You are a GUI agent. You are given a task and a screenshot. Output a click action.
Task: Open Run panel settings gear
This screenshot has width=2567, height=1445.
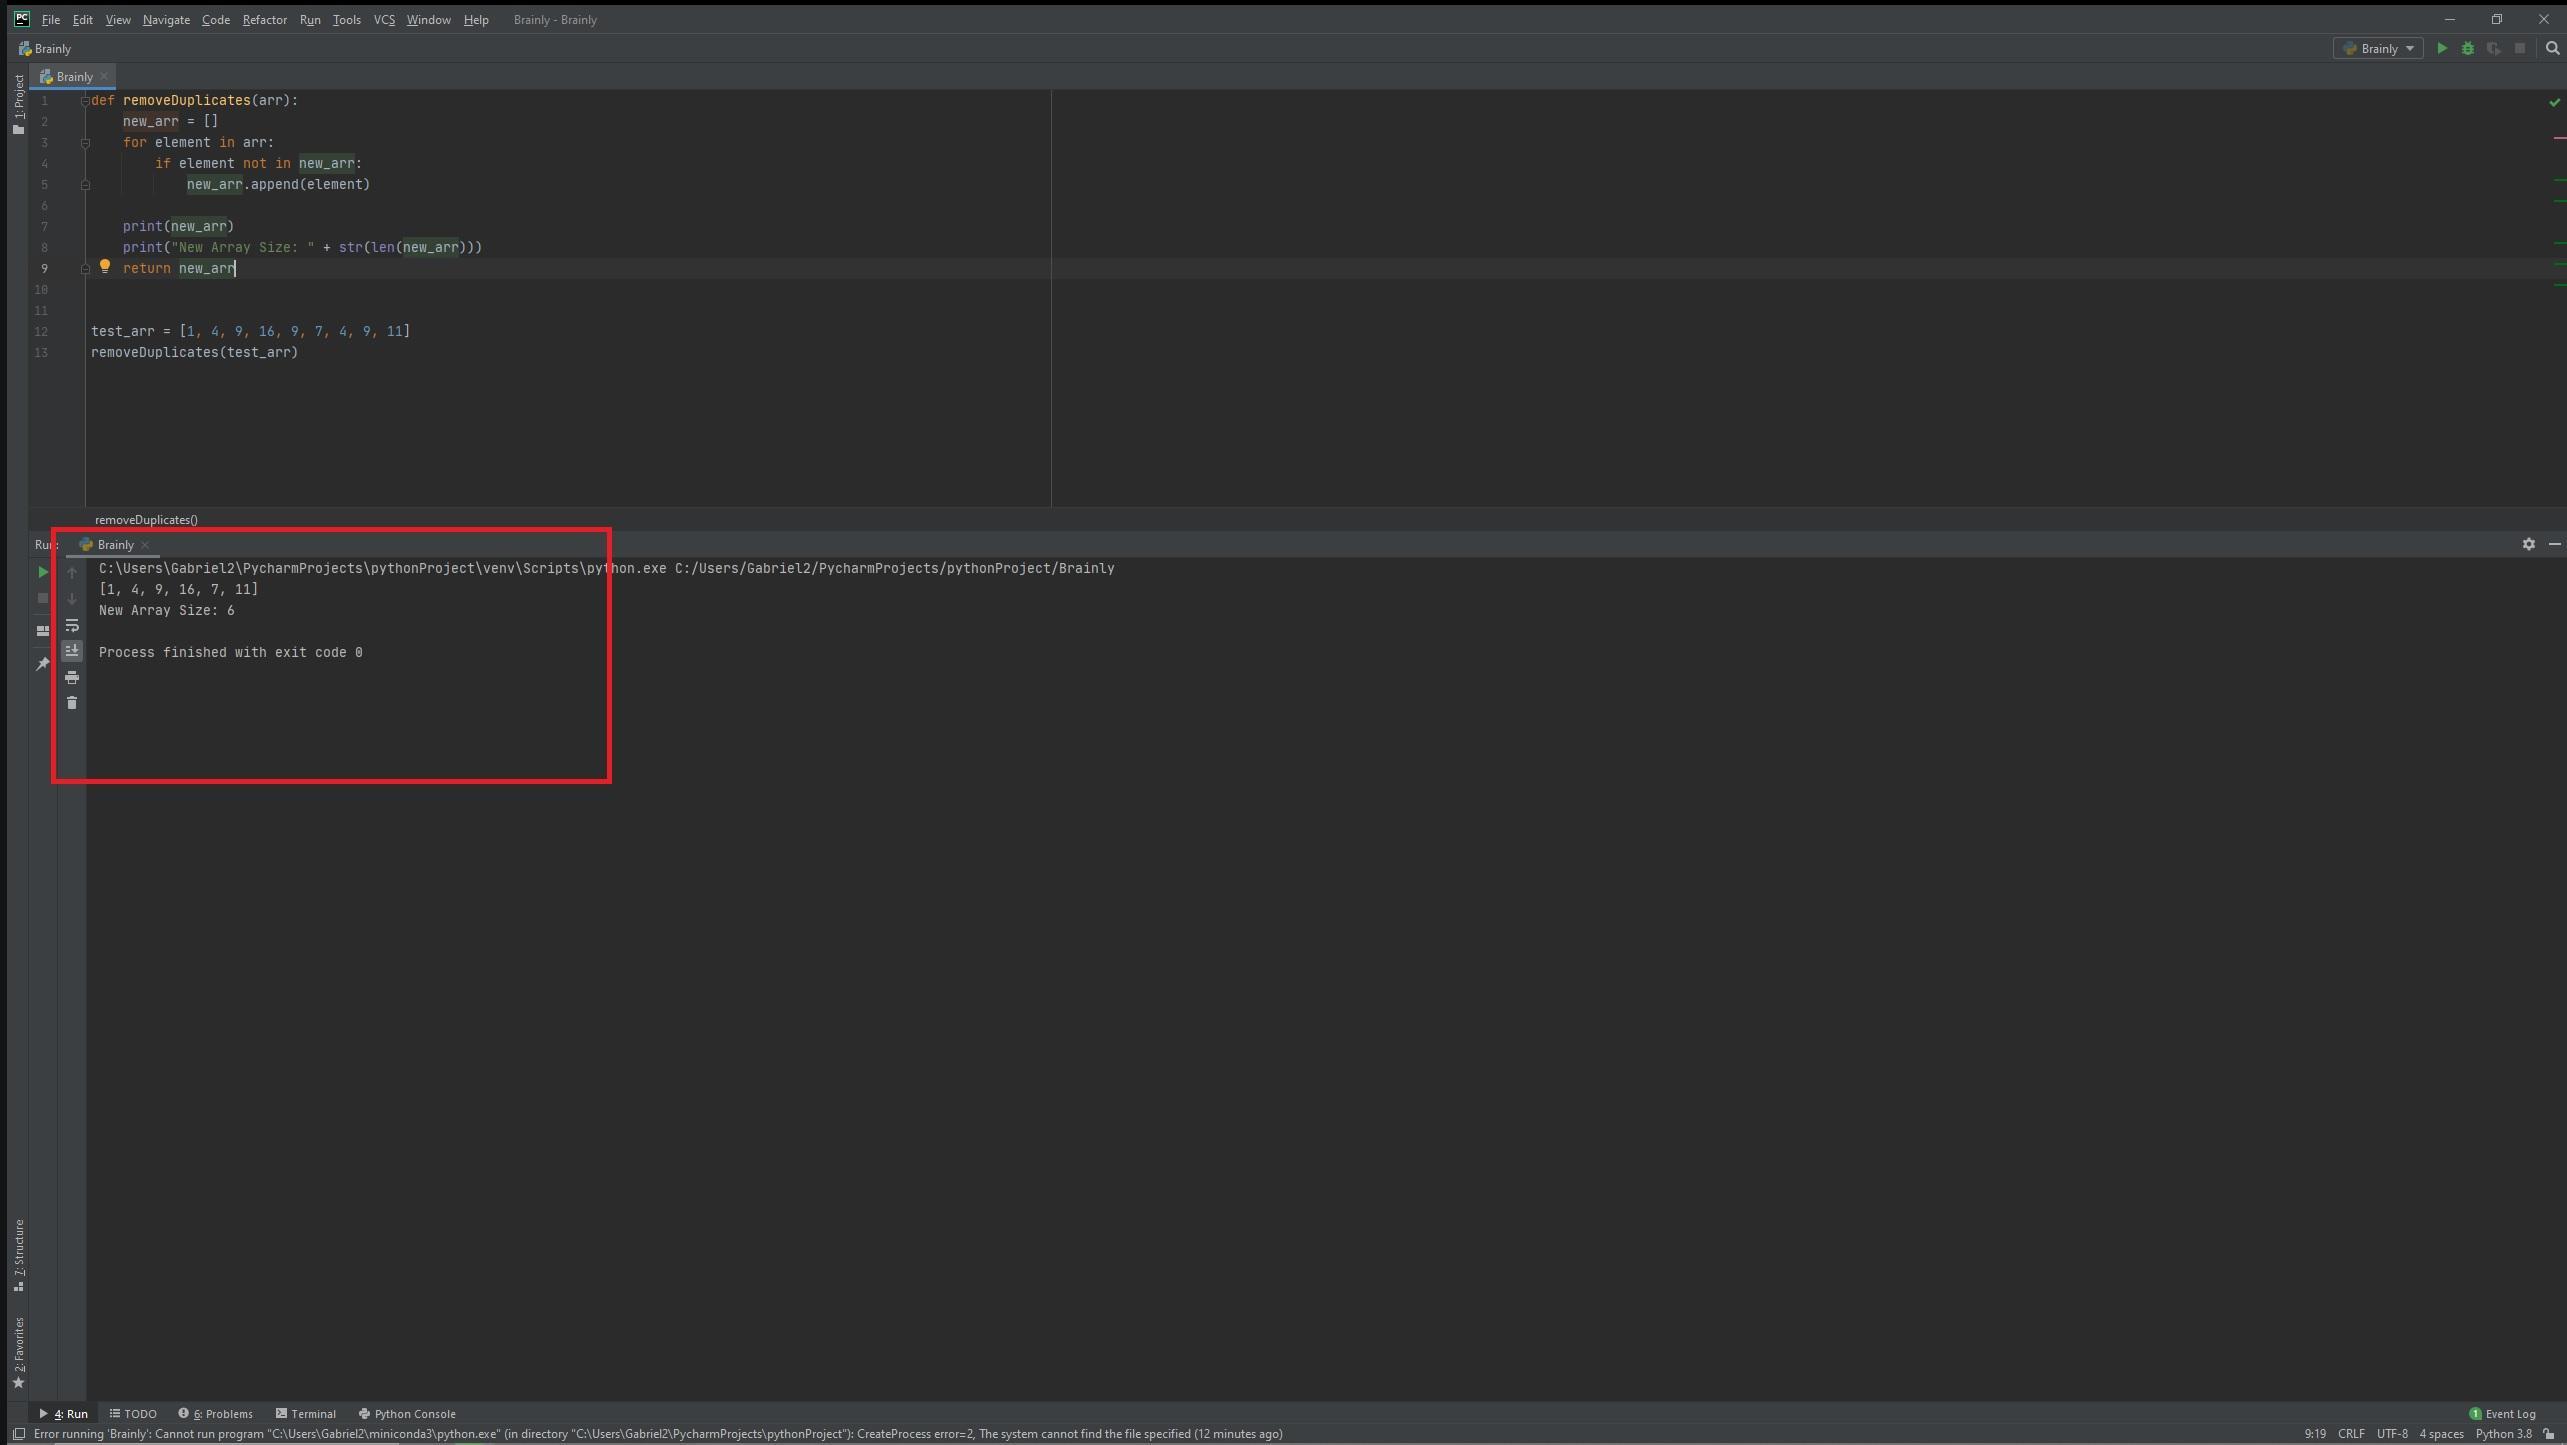[x=2528, y=544]
